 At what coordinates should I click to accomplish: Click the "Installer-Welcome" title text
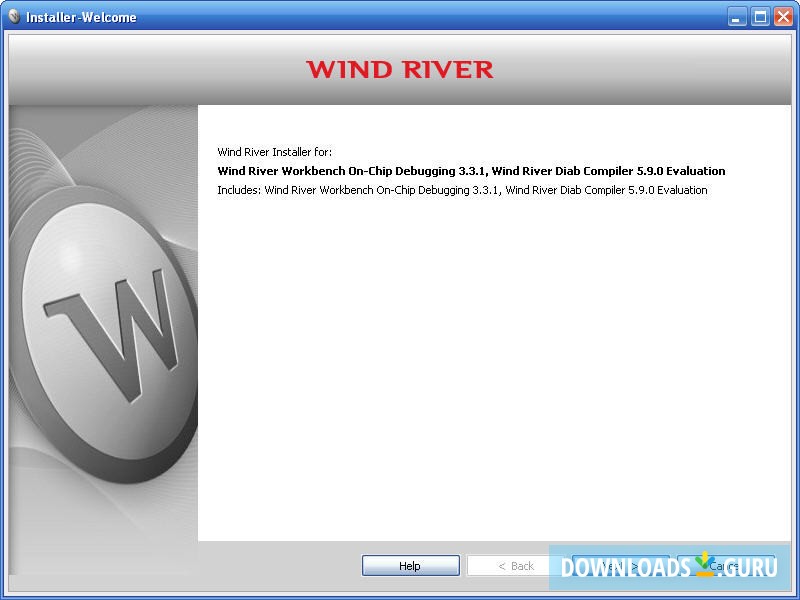tap(81, 17)
